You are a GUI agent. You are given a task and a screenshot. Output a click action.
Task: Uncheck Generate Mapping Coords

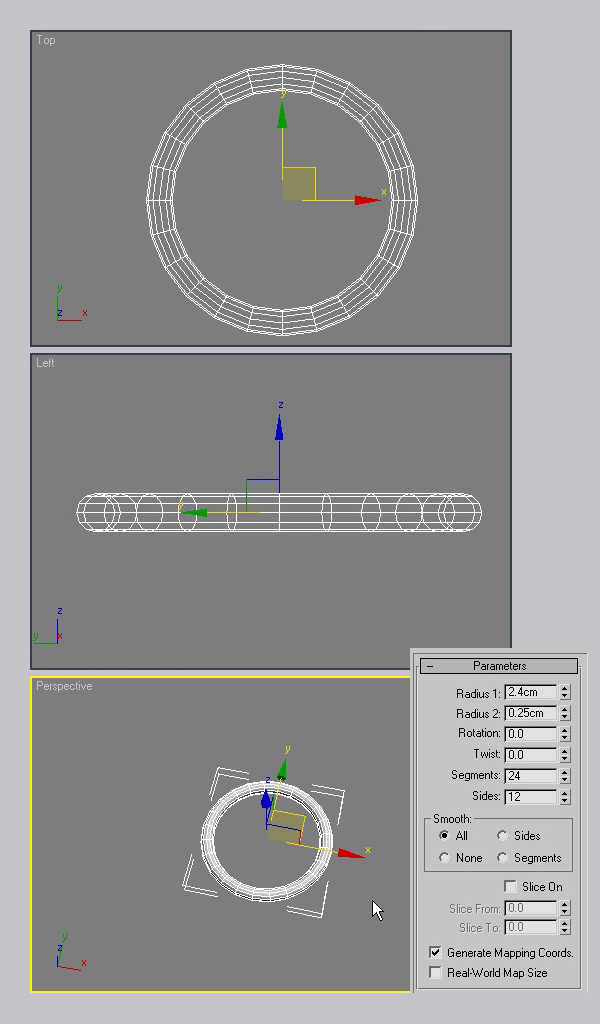click(x=435, y=953)
